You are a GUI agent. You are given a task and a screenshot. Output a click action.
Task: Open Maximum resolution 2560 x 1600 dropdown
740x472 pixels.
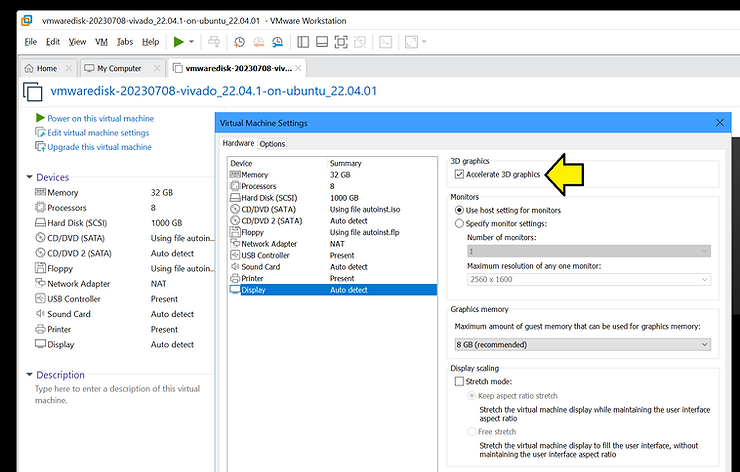click(x=589, y=279)
